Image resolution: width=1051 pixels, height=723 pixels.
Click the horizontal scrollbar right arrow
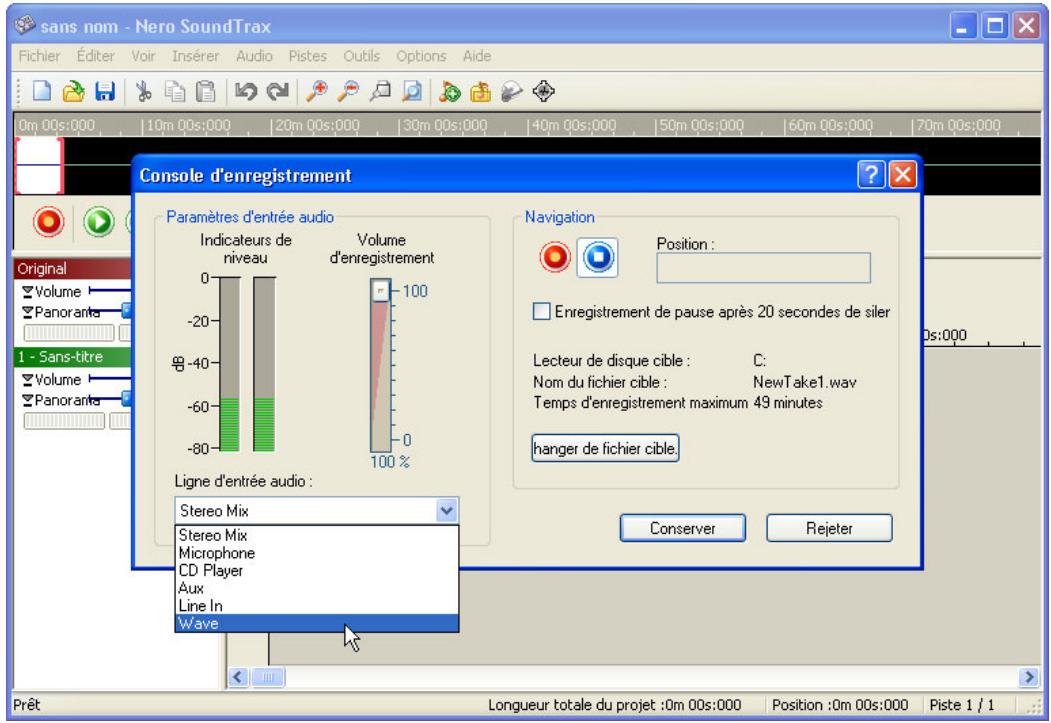(x=1029, y=677)
